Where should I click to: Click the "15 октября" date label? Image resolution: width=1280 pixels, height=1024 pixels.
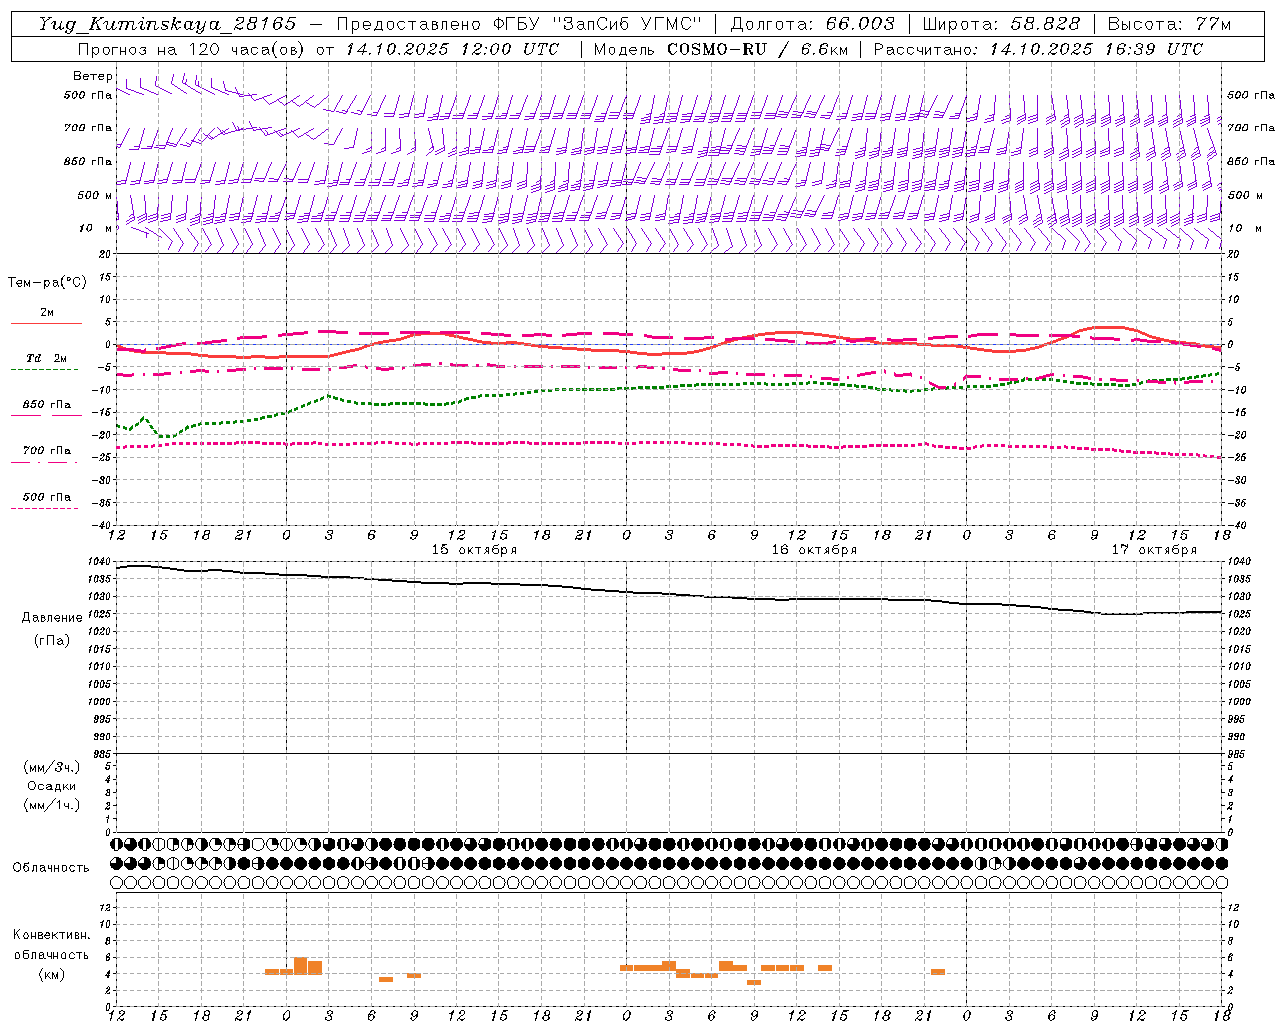tap(474, 550)
